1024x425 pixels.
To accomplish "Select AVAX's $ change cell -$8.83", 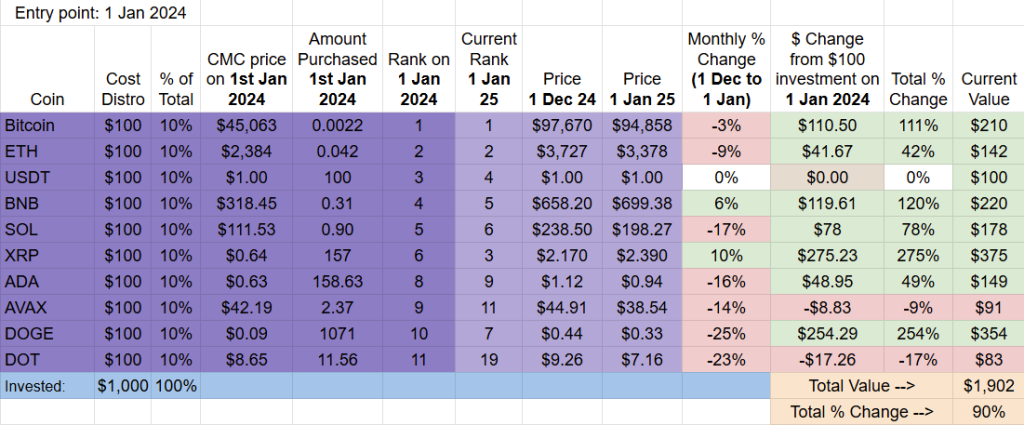I will (826, 307).
